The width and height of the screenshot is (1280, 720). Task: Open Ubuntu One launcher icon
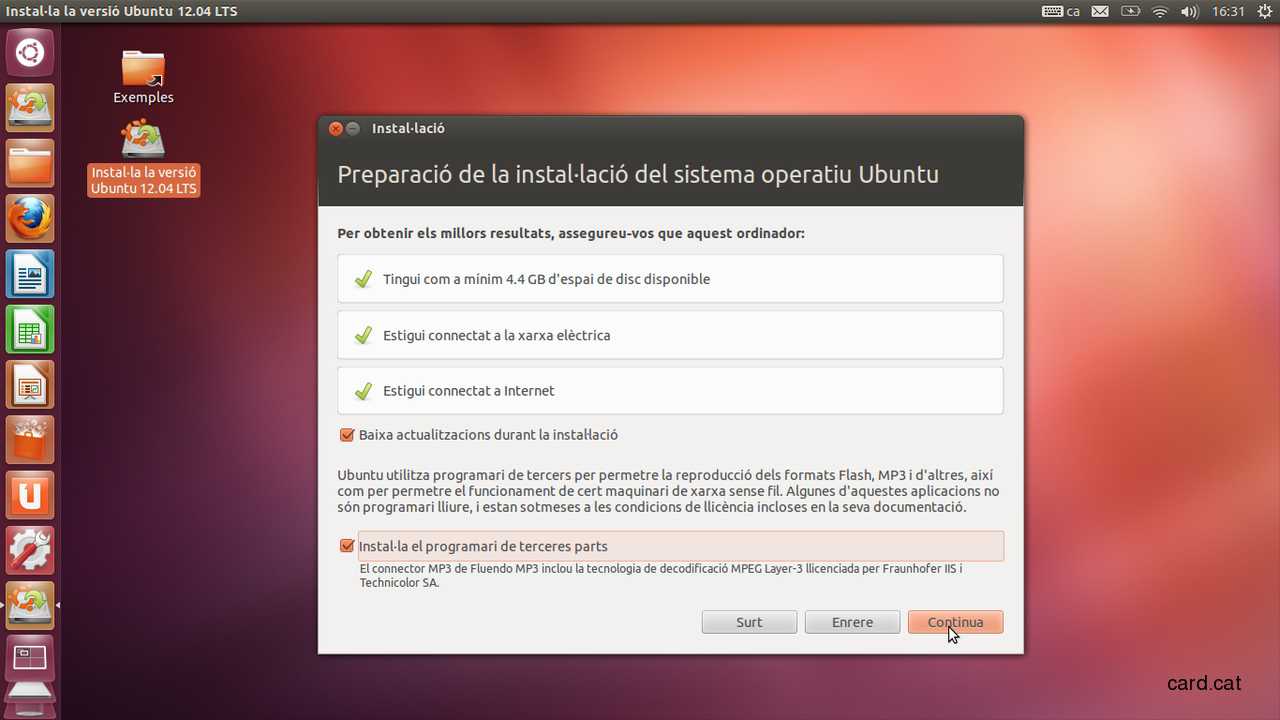pyautogui.click(x=30, y=495)
